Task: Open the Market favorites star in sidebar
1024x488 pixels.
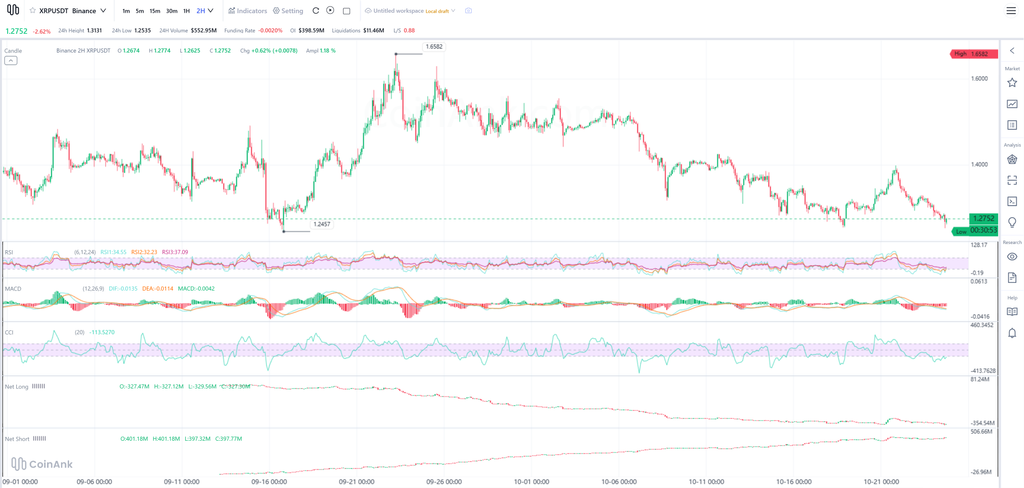Action: (x=1012, y=82)
